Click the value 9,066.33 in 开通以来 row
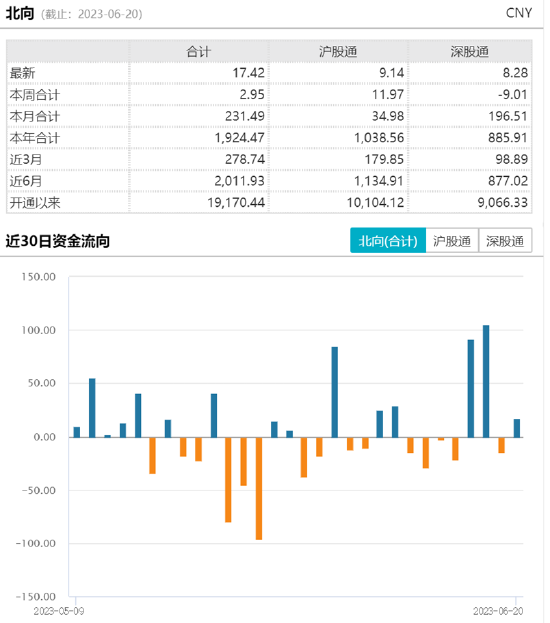 point(503,203)
